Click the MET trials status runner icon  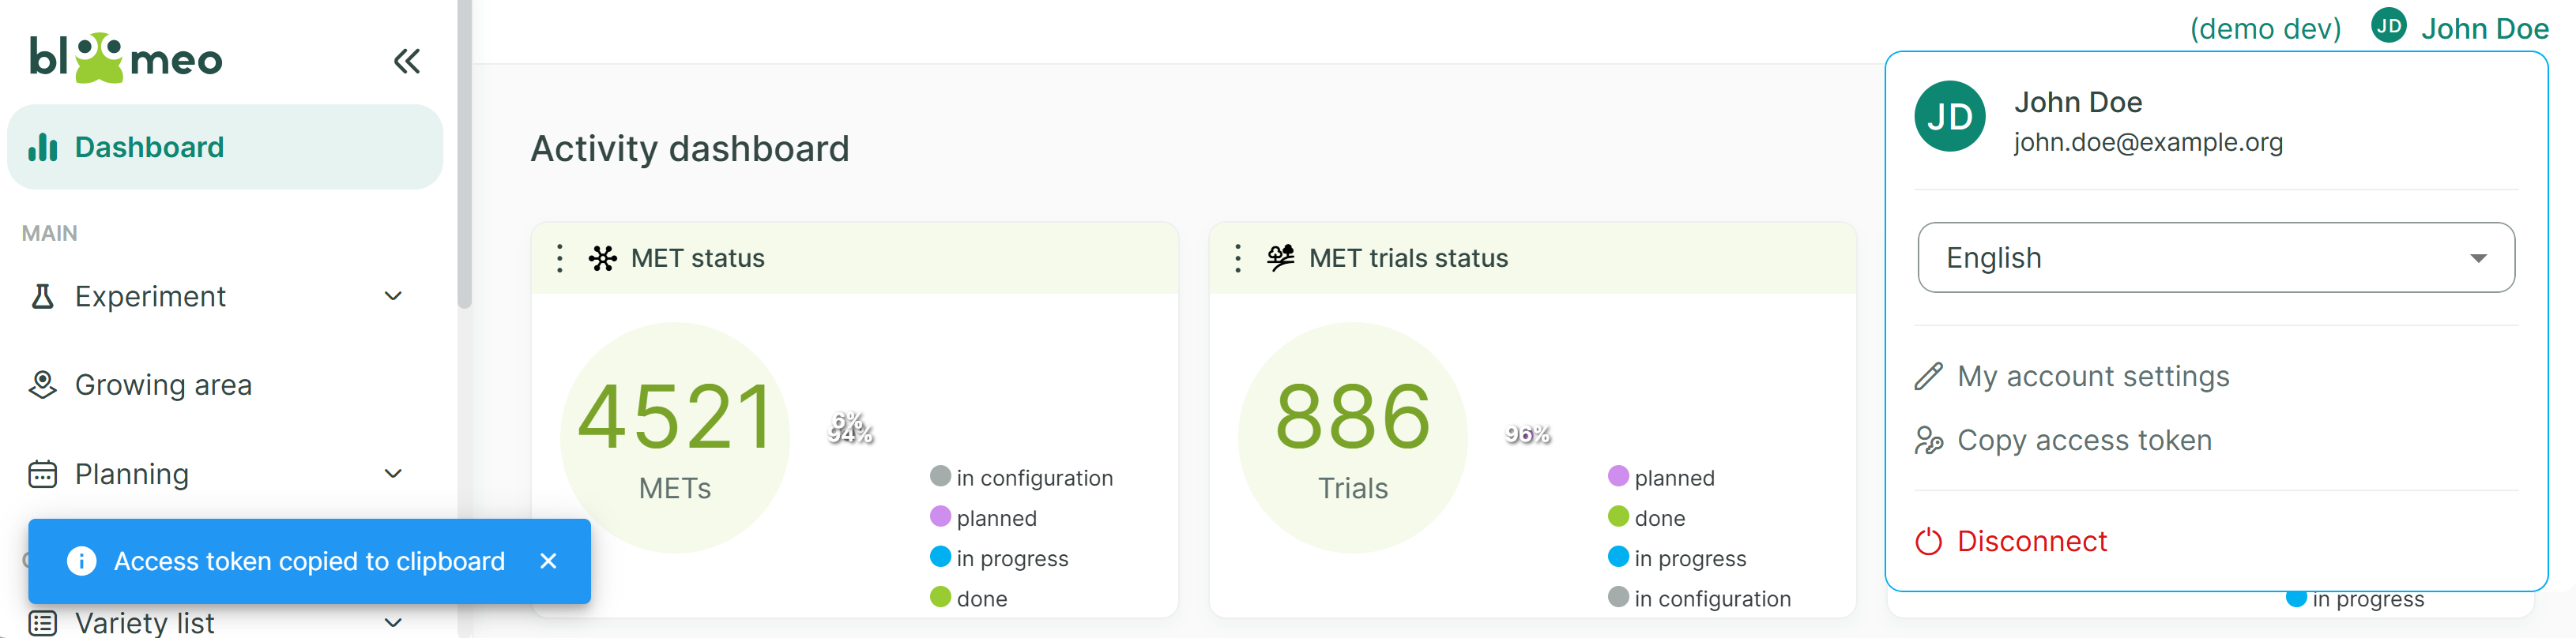(x=1281, y=257)
